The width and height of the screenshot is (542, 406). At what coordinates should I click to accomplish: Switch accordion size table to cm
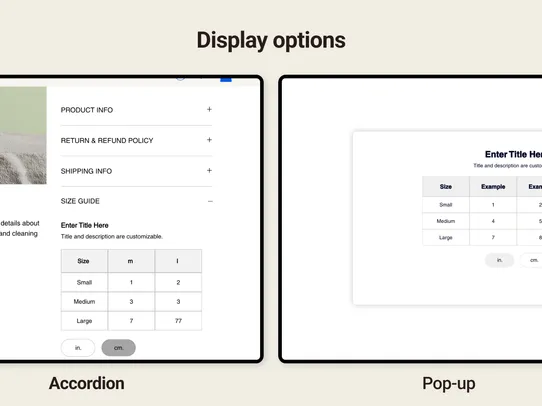(119, 348)
